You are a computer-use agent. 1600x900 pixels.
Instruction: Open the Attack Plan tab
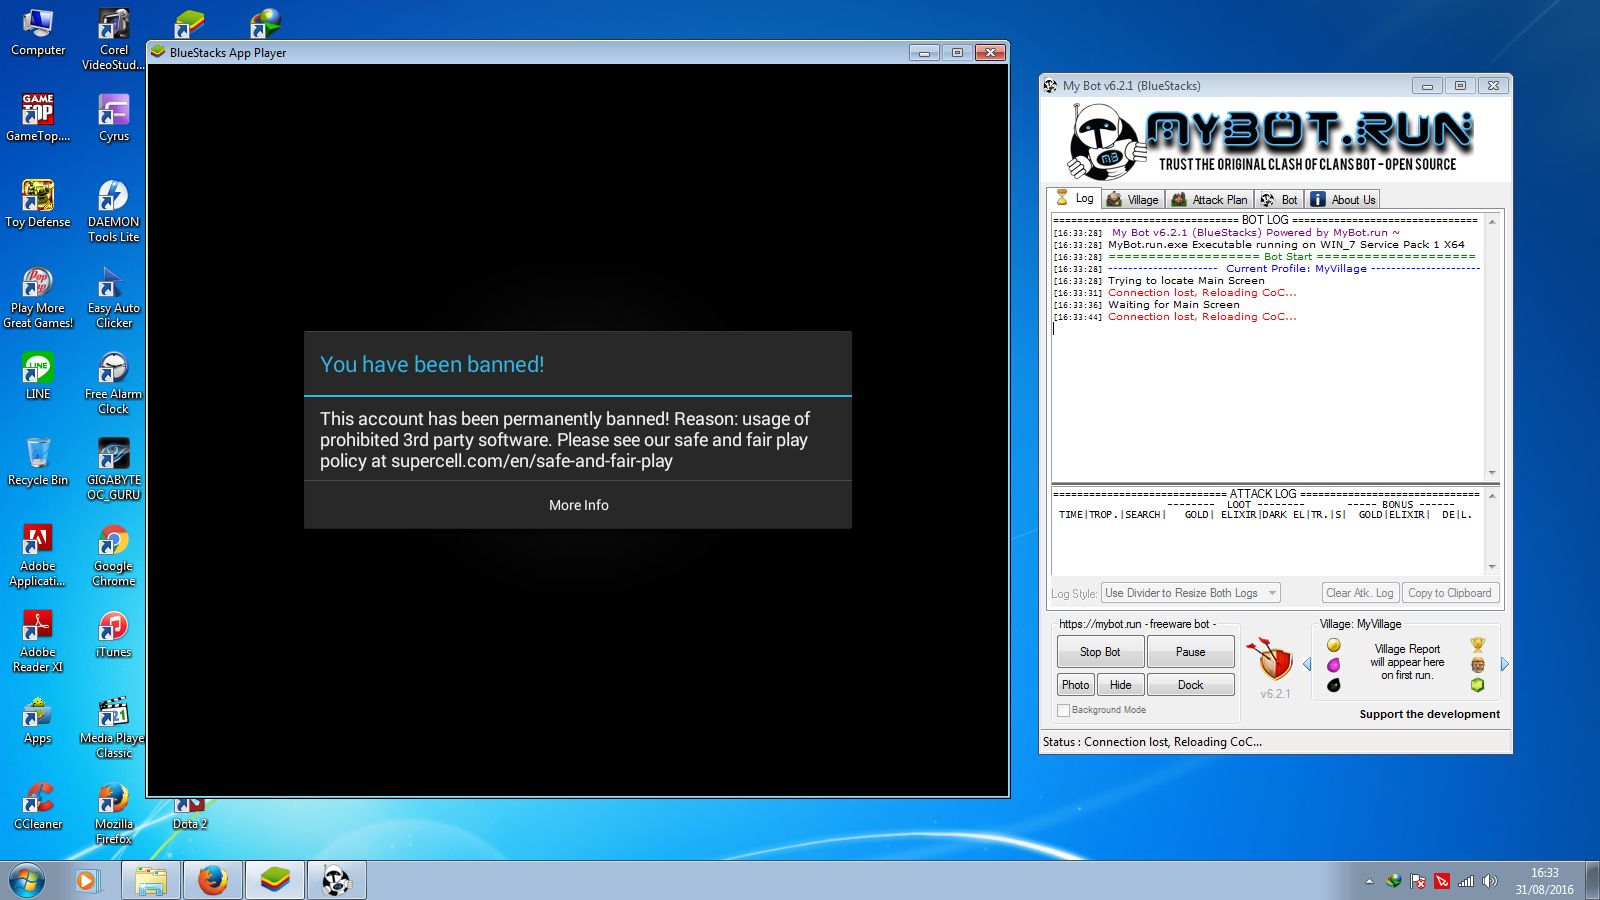[x=1210, y=199]
